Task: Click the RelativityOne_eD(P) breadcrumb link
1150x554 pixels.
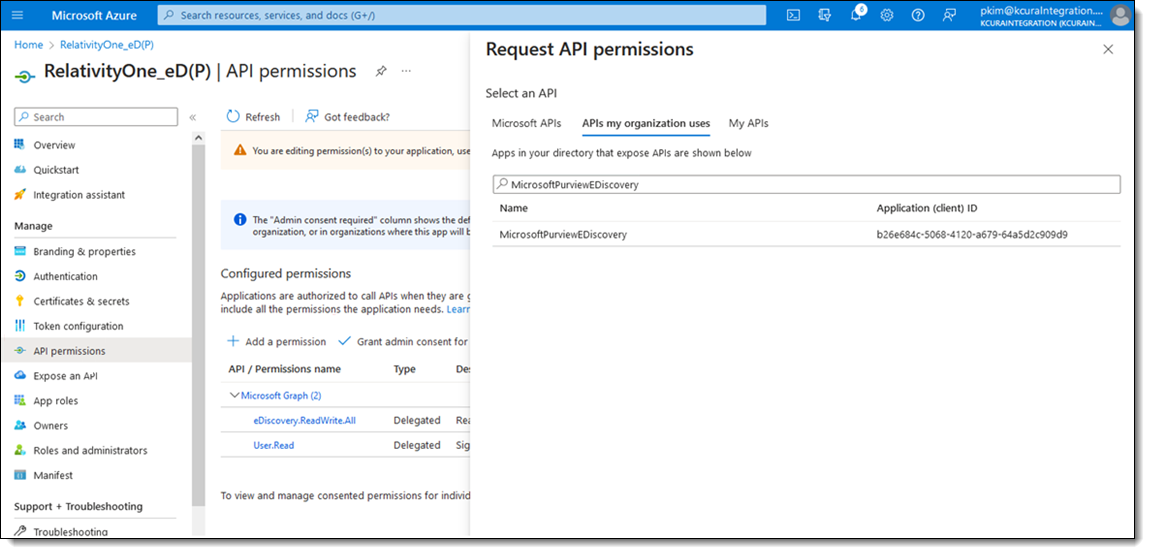Action: (x=107, y=45)
